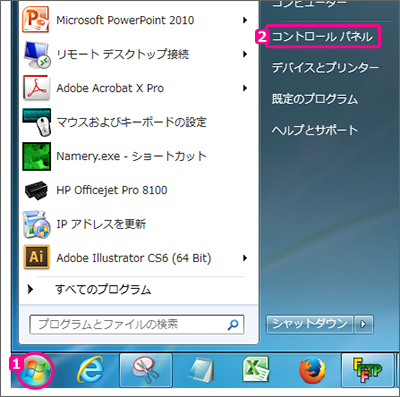Expand Adobe Acrobat X Pro jump list arrow

245,88
